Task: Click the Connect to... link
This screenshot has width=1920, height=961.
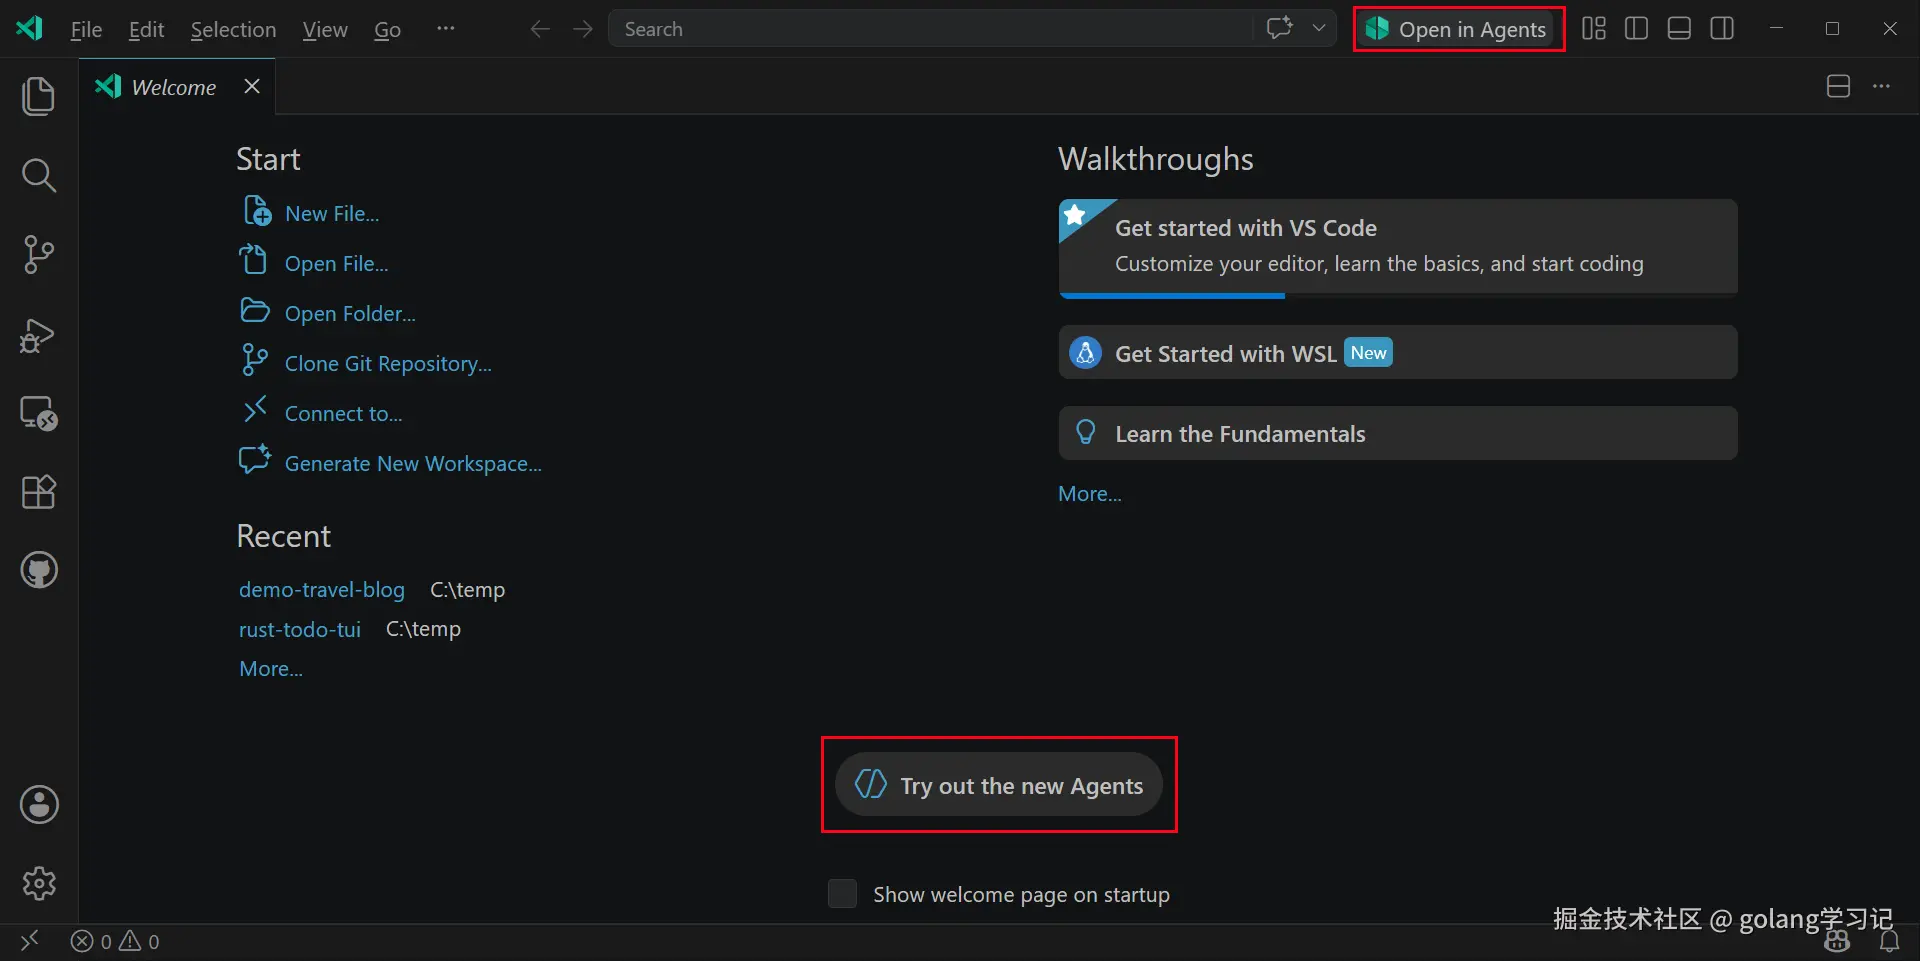Action: [x=343, y=413]
